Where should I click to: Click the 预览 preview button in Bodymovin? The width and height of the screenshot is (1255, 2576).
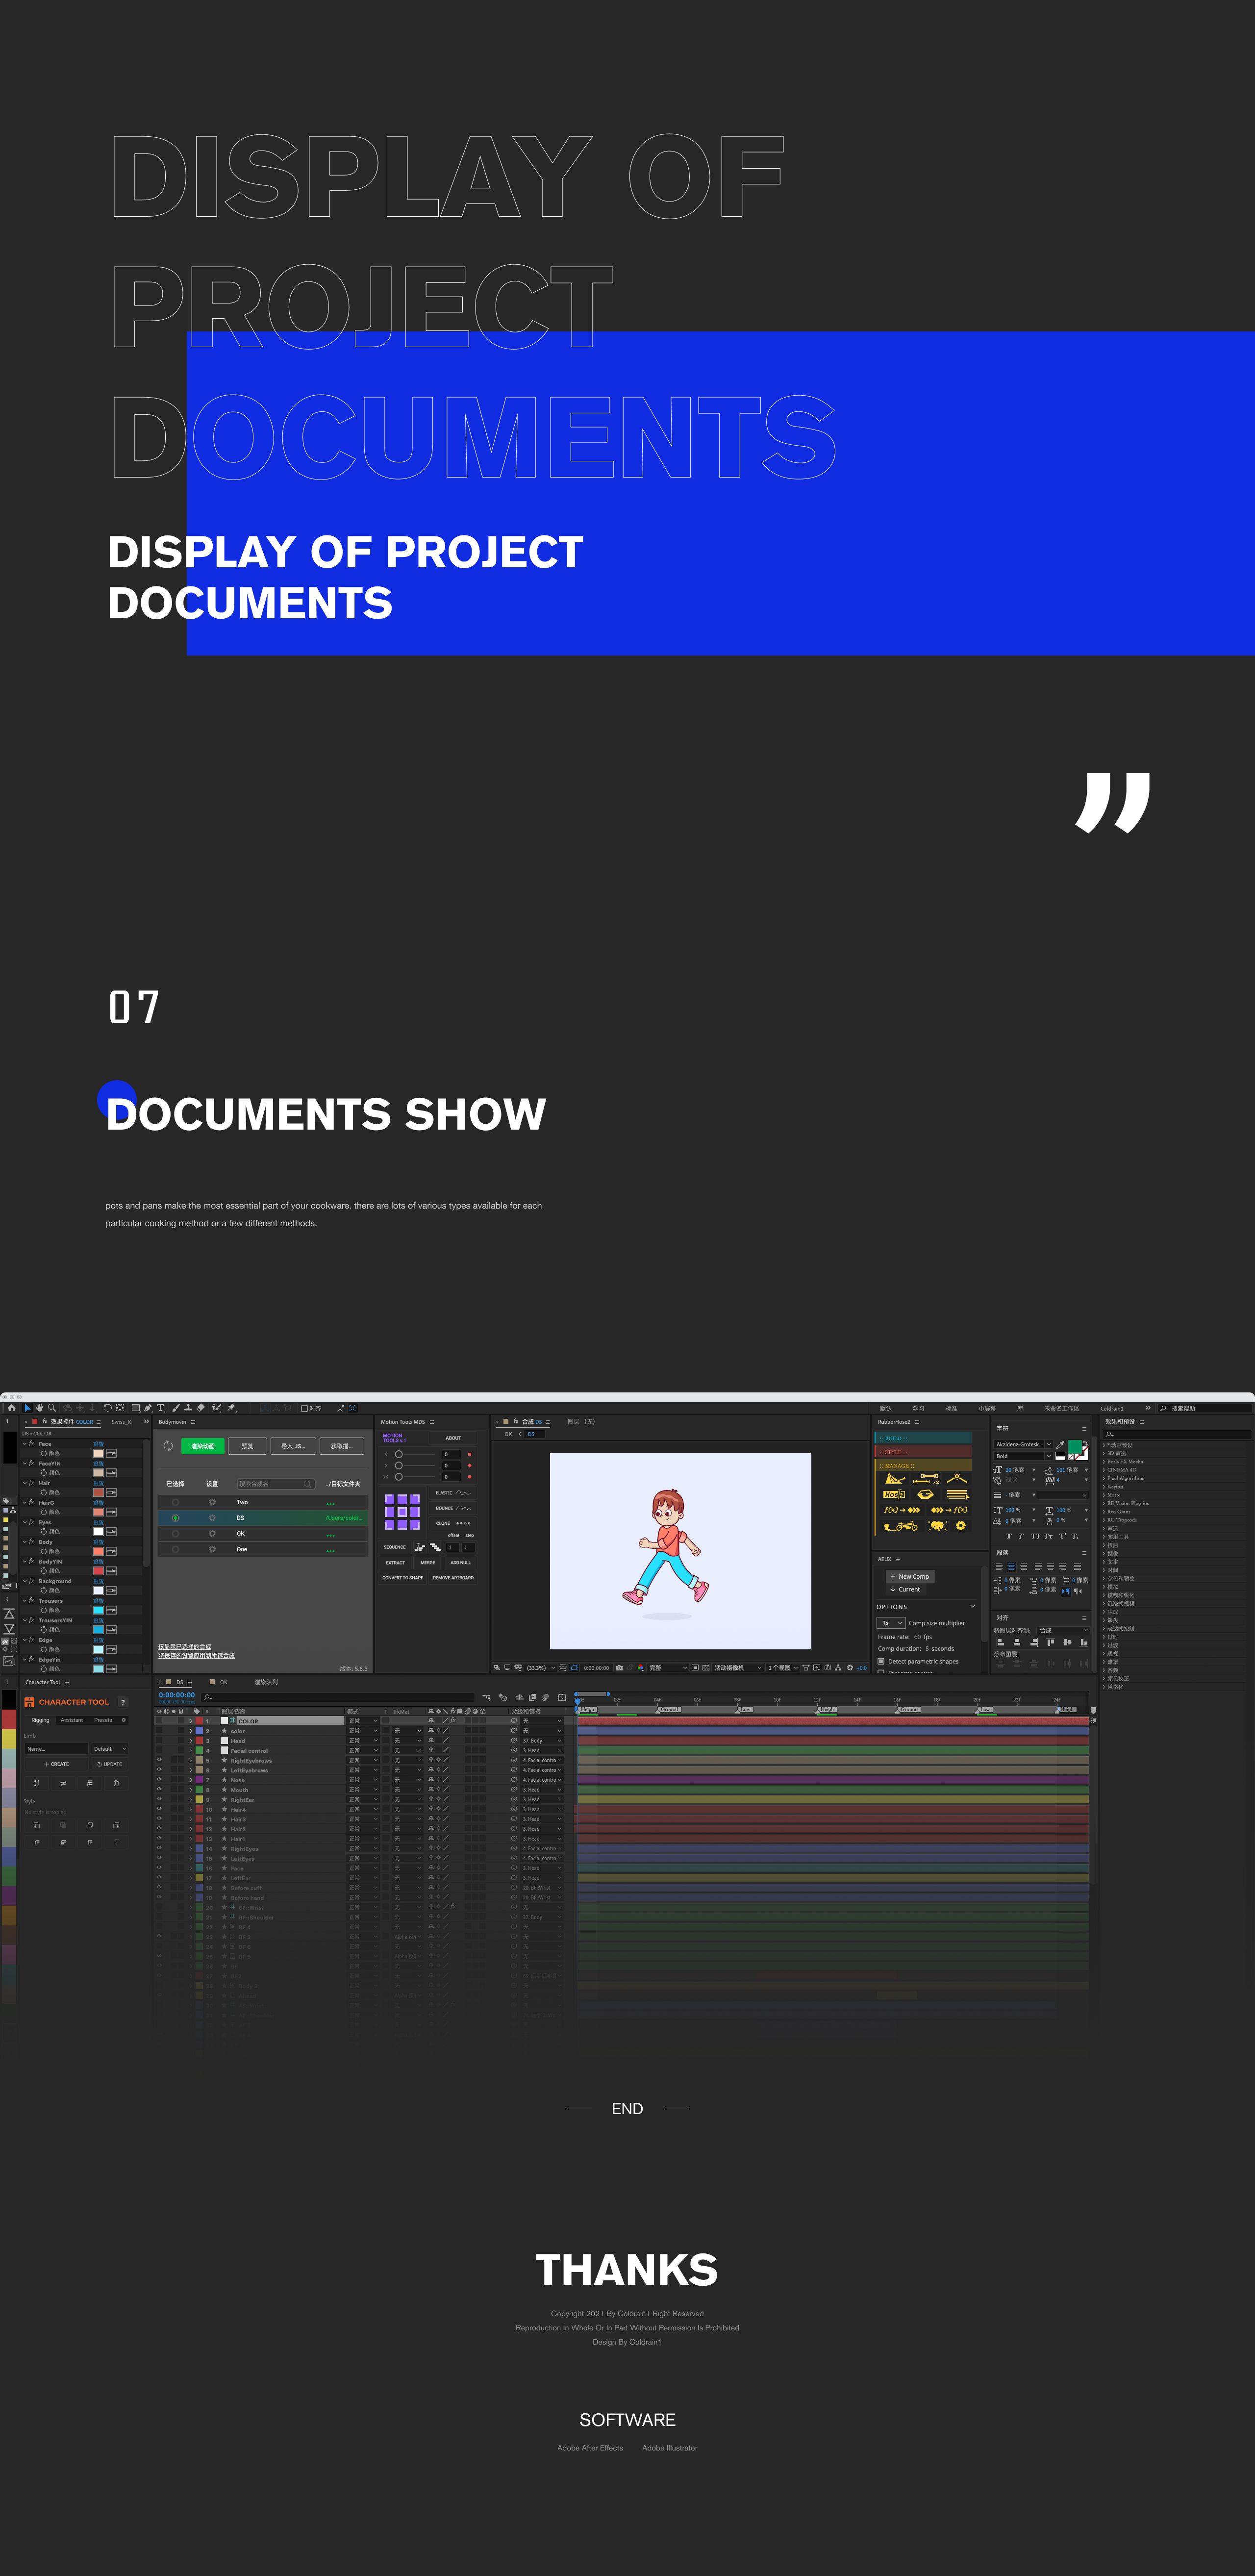coord(247,1446)
